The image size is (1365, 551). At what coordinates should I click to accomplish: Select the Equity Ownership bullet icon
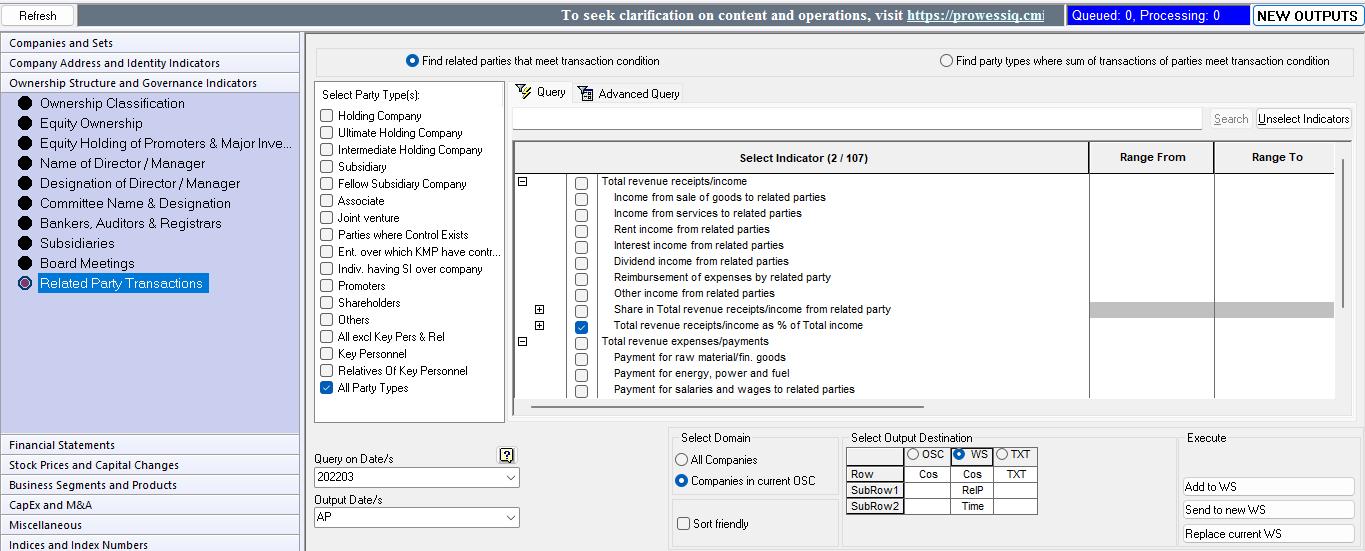(25, 123)
